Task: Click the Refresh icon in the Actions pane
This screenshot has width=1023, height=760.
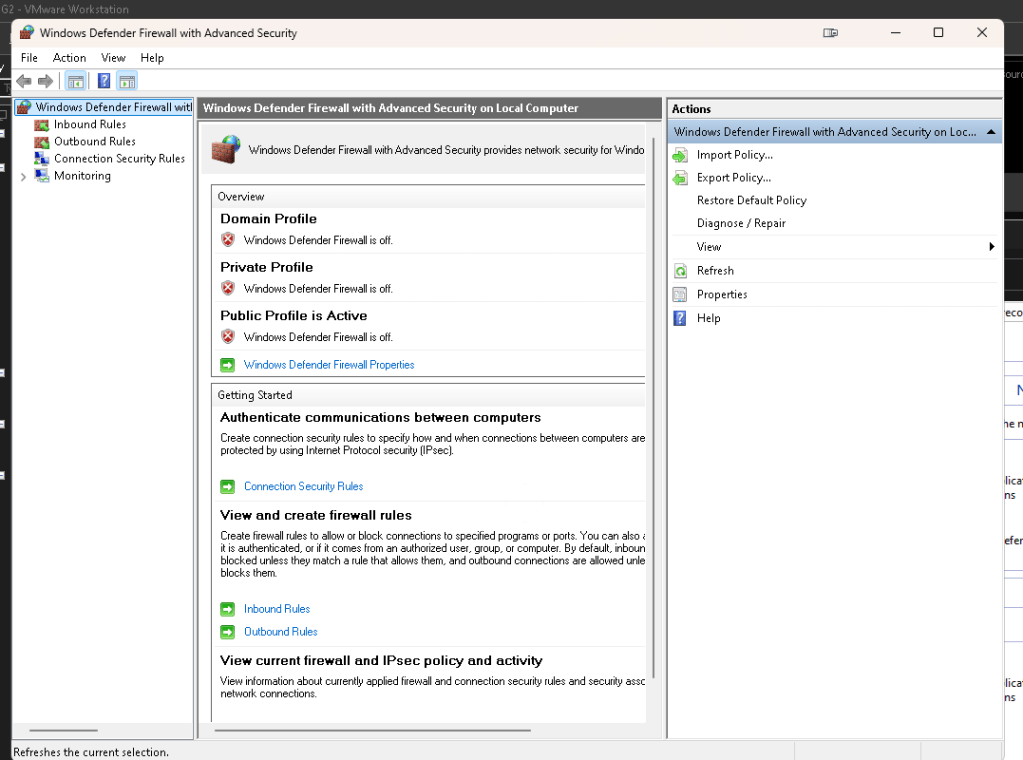Action: coord(680,271)
